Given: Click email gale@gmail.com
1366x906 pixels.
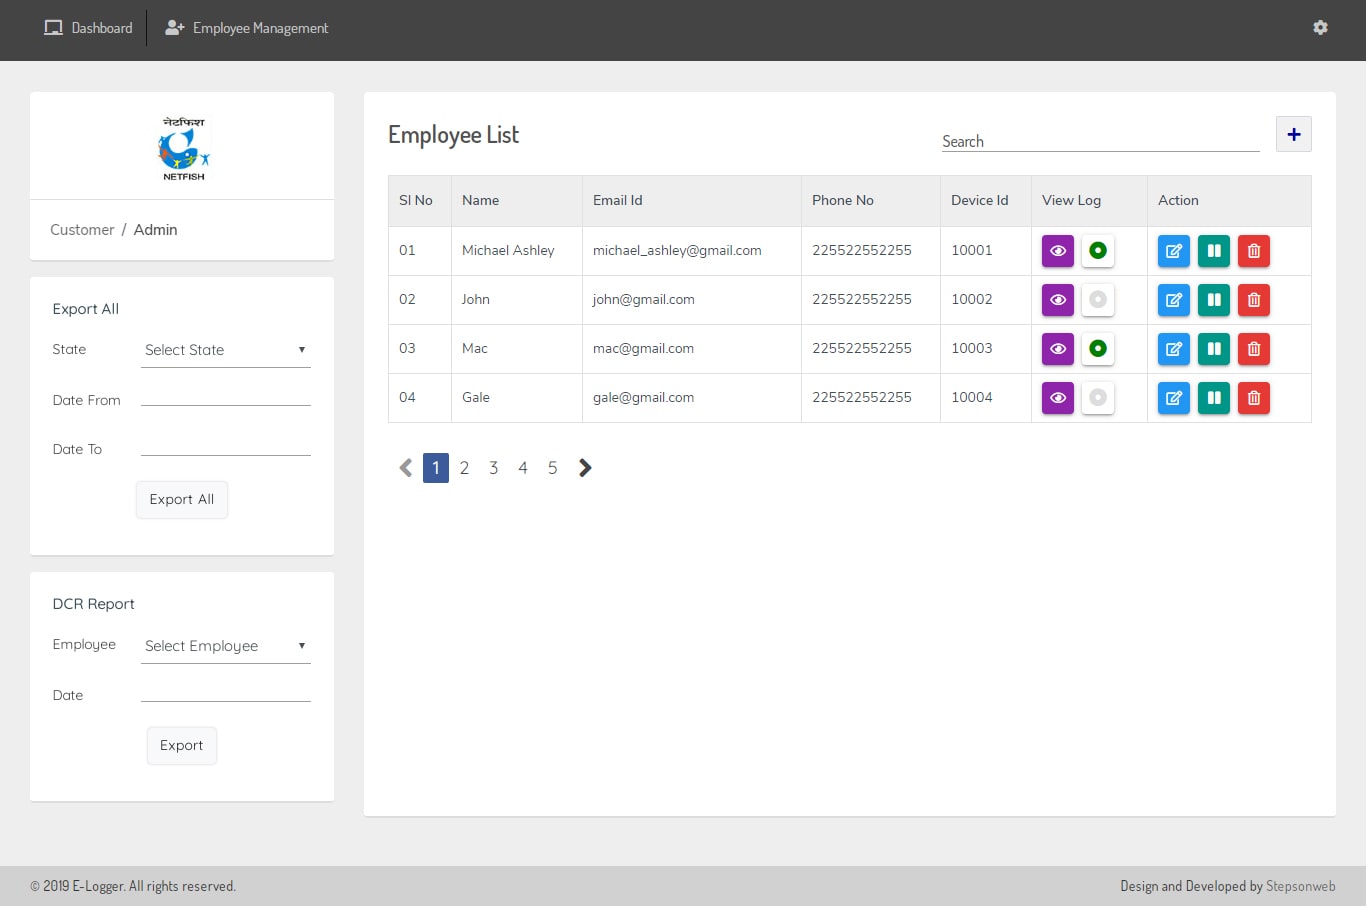Looking at the screenshot, I should [x=643, y=398].
